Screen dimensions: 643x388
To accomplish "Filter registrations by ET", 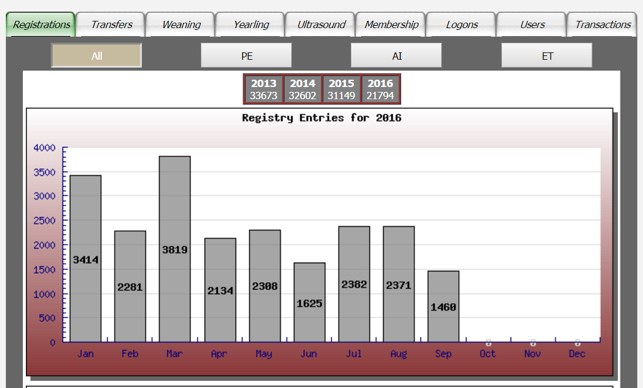I will pyautogui.click(x=547, y=56).
